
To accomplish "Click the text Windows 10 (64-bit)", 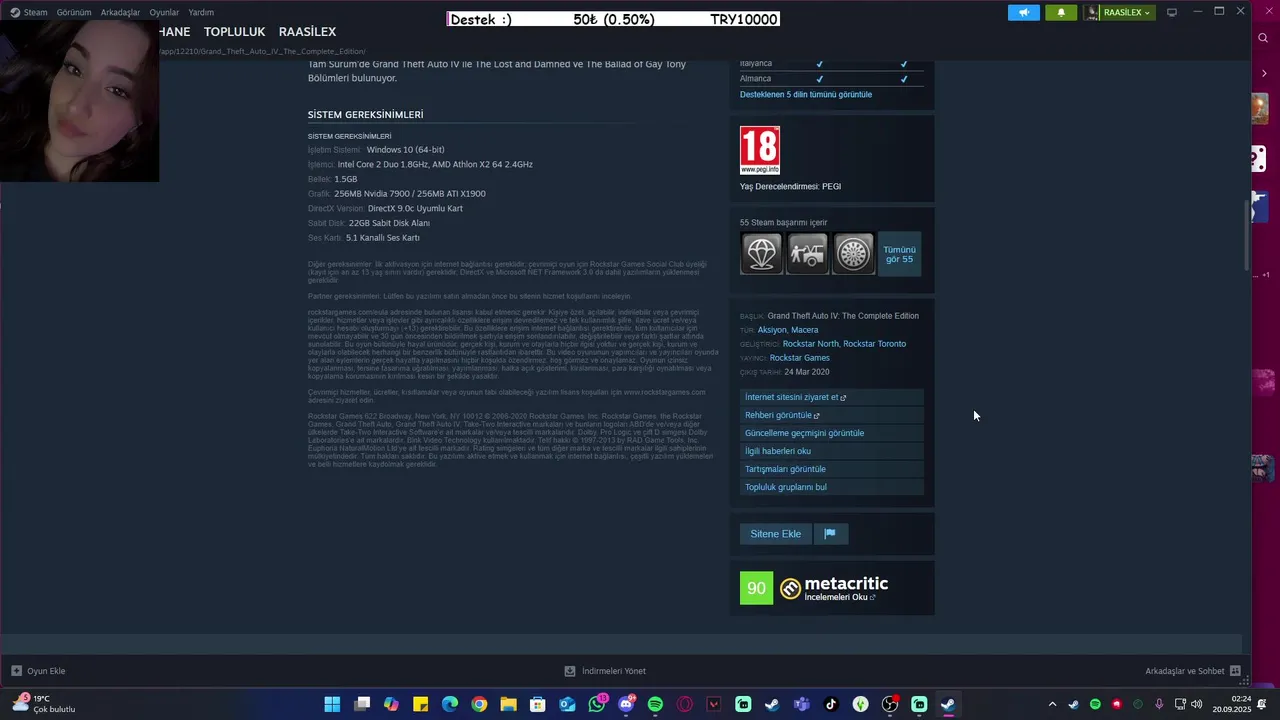I will (x=405, y=150).
